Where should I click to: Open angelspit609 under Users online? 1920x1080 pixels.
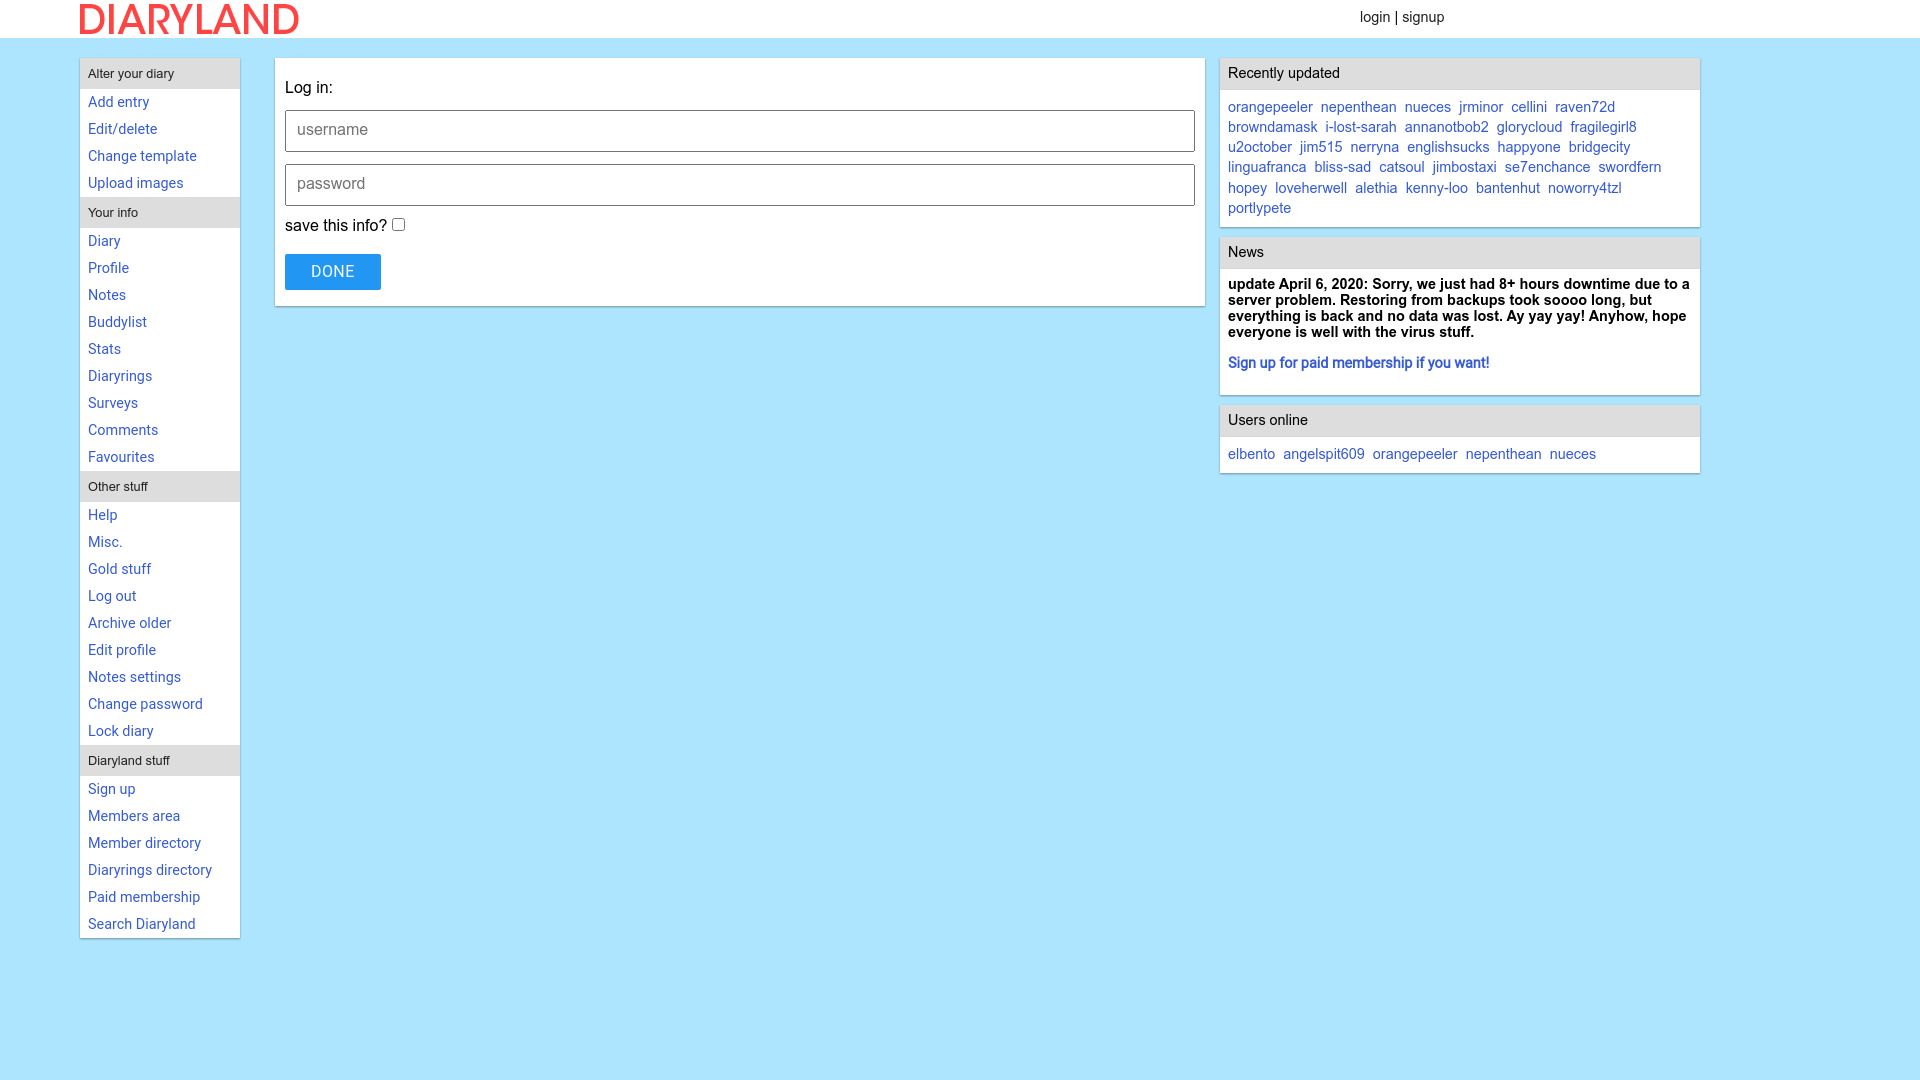1323,454
